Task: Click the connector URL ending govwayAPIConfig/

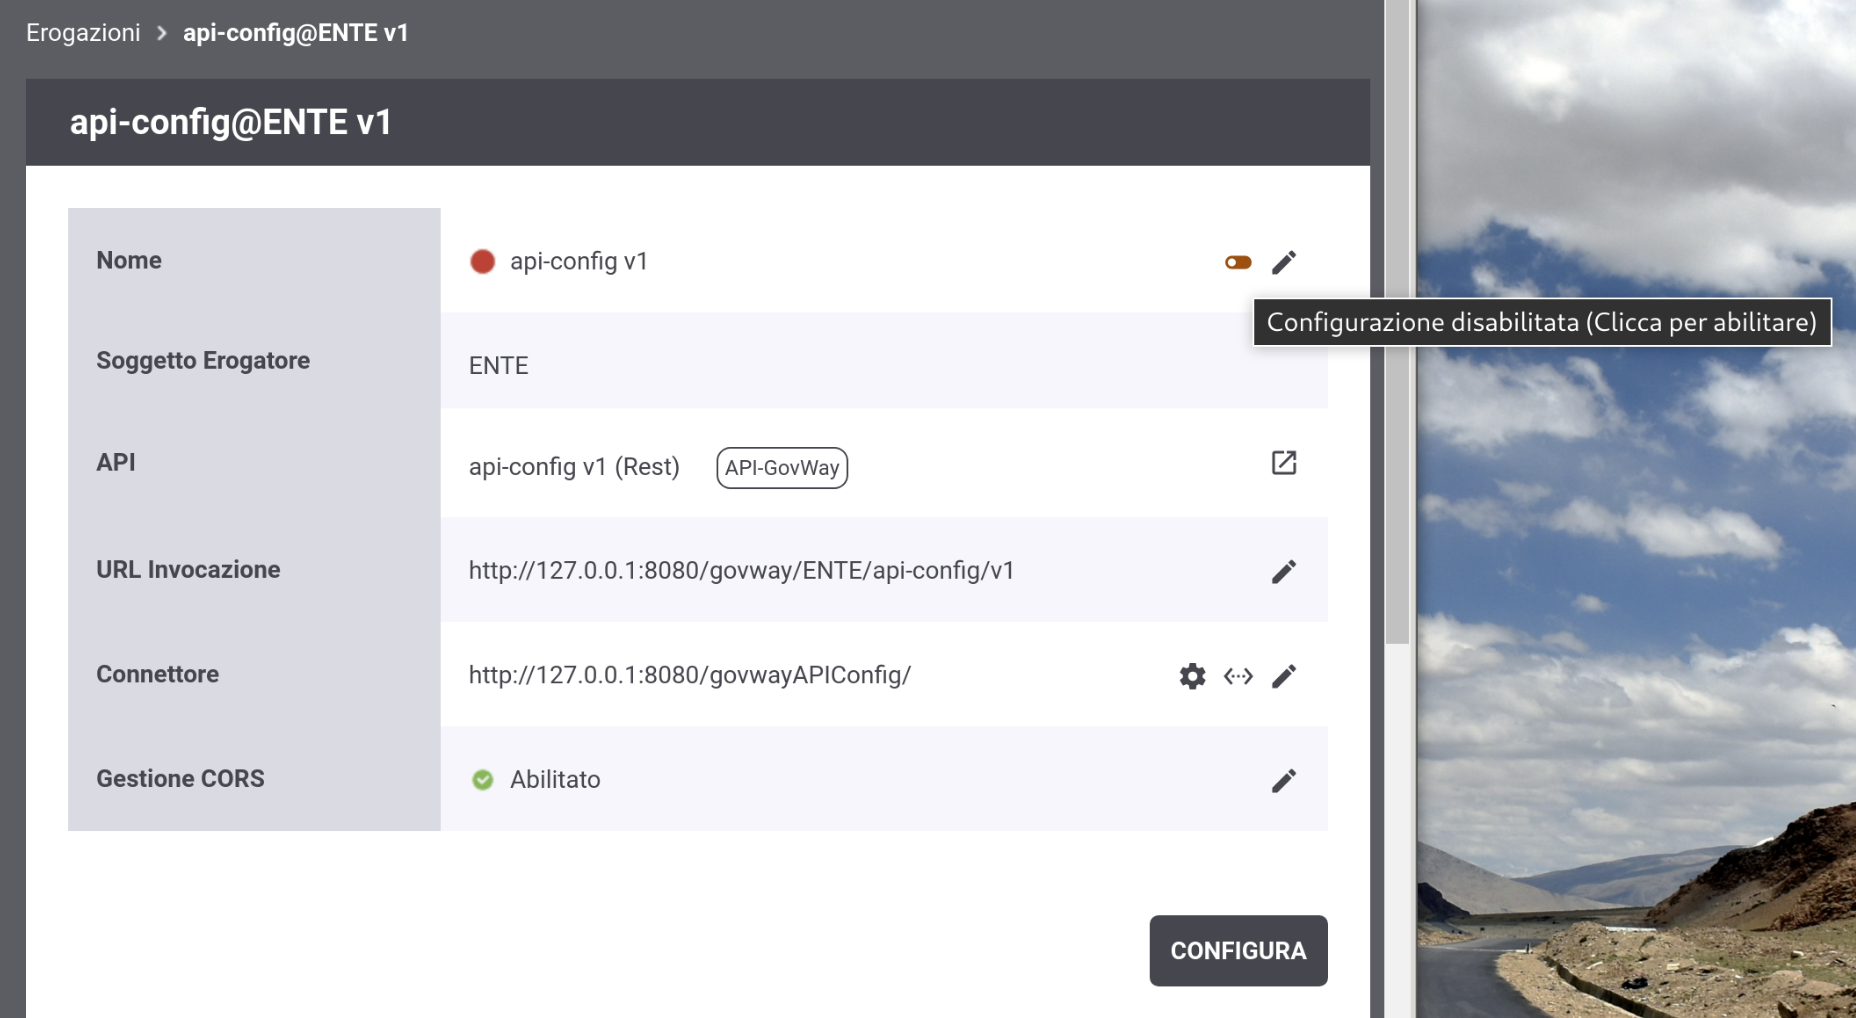Action: coord(690,676)
